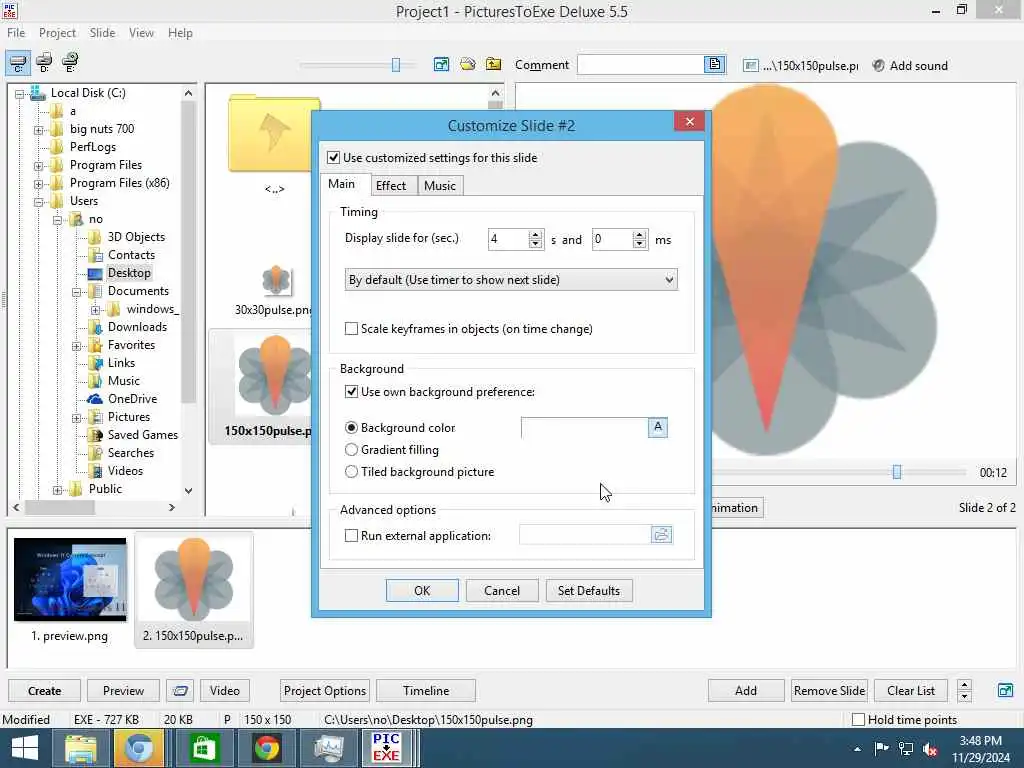Open File Explorer from the taskbar

tap(81, 748)
